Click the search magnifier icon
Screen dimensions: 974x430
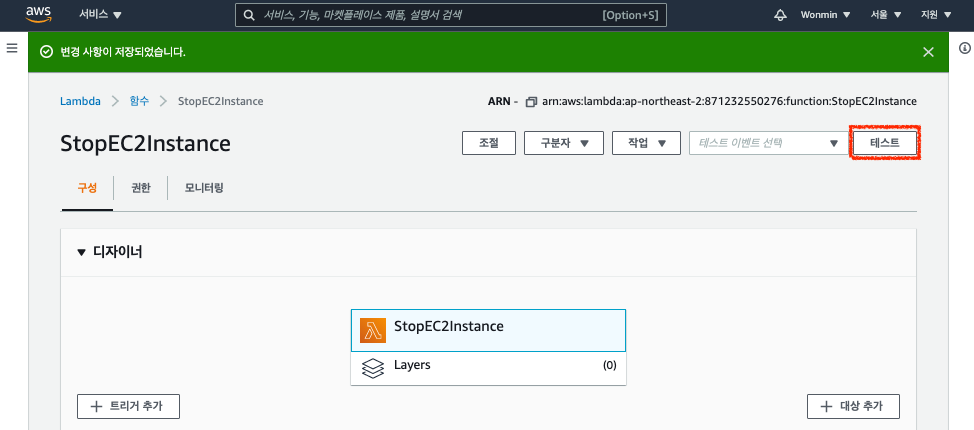coord(249,16)
